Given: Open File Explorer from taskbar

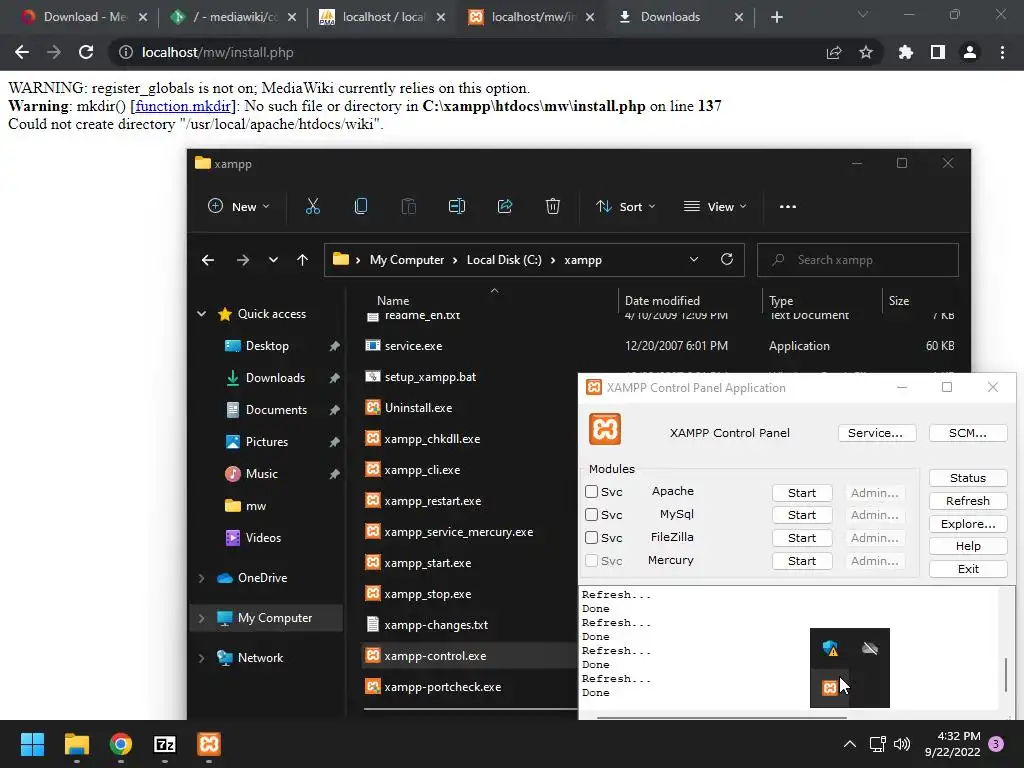Looking at the screenshot, I should [x=76, y=744].
